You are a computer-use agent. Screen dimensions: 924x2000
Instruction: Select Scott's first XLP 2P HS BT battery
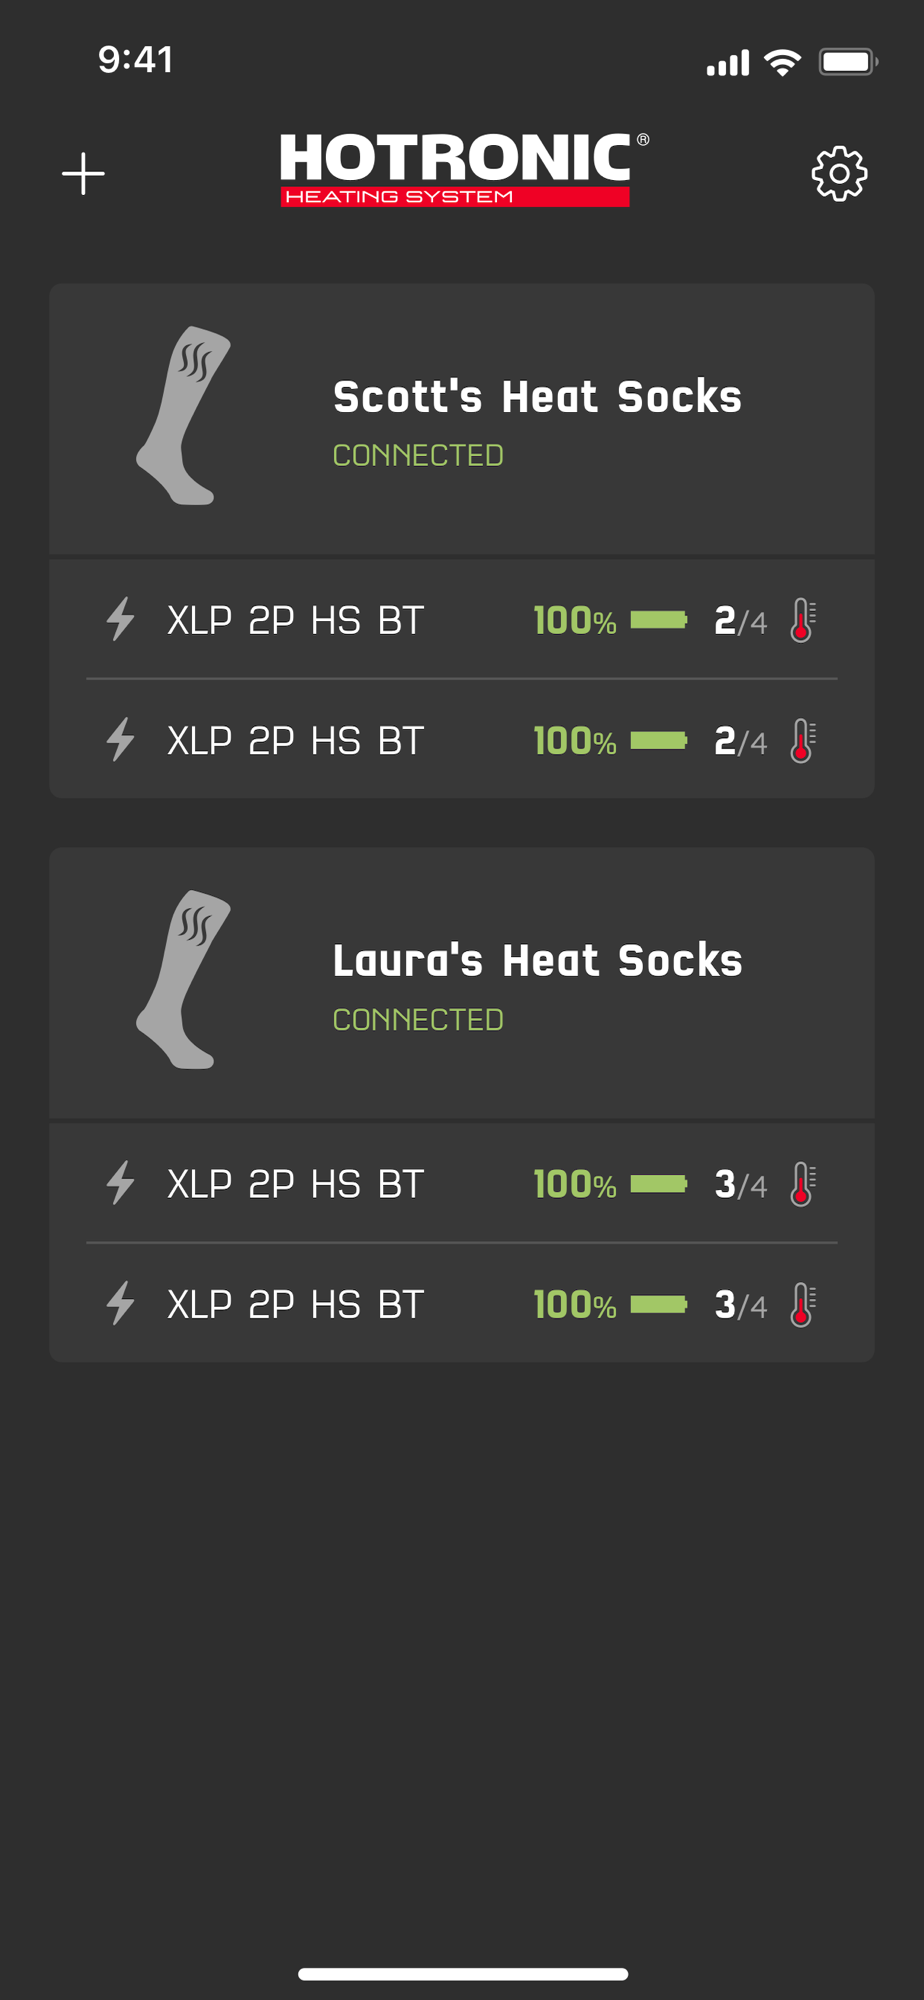[296, 621]
